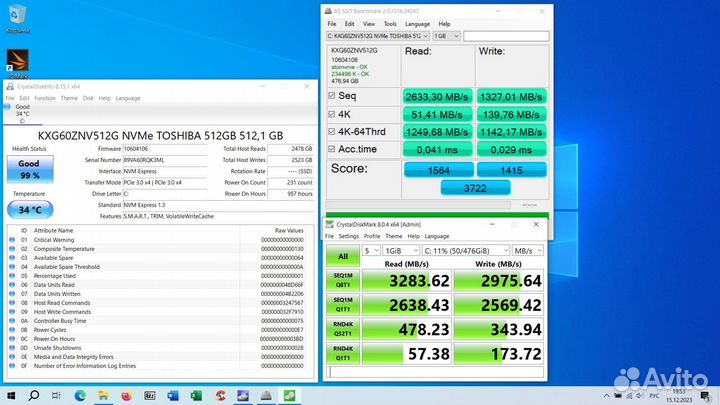Open network status tray icon

click(629, 396)
